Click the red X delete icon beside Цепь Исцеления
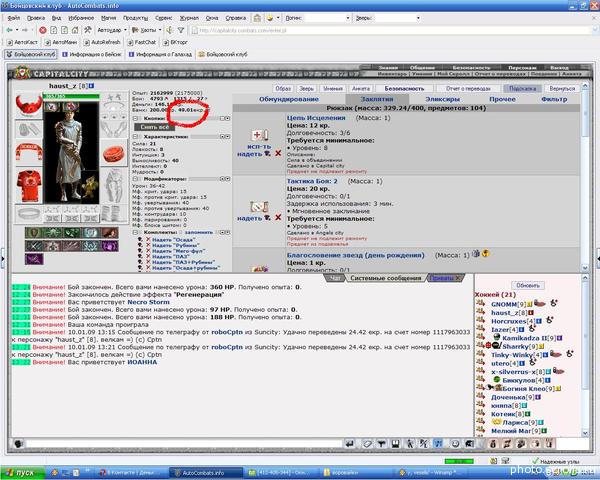This screenshot has height=480, width=600. click(x=278, y=153)
